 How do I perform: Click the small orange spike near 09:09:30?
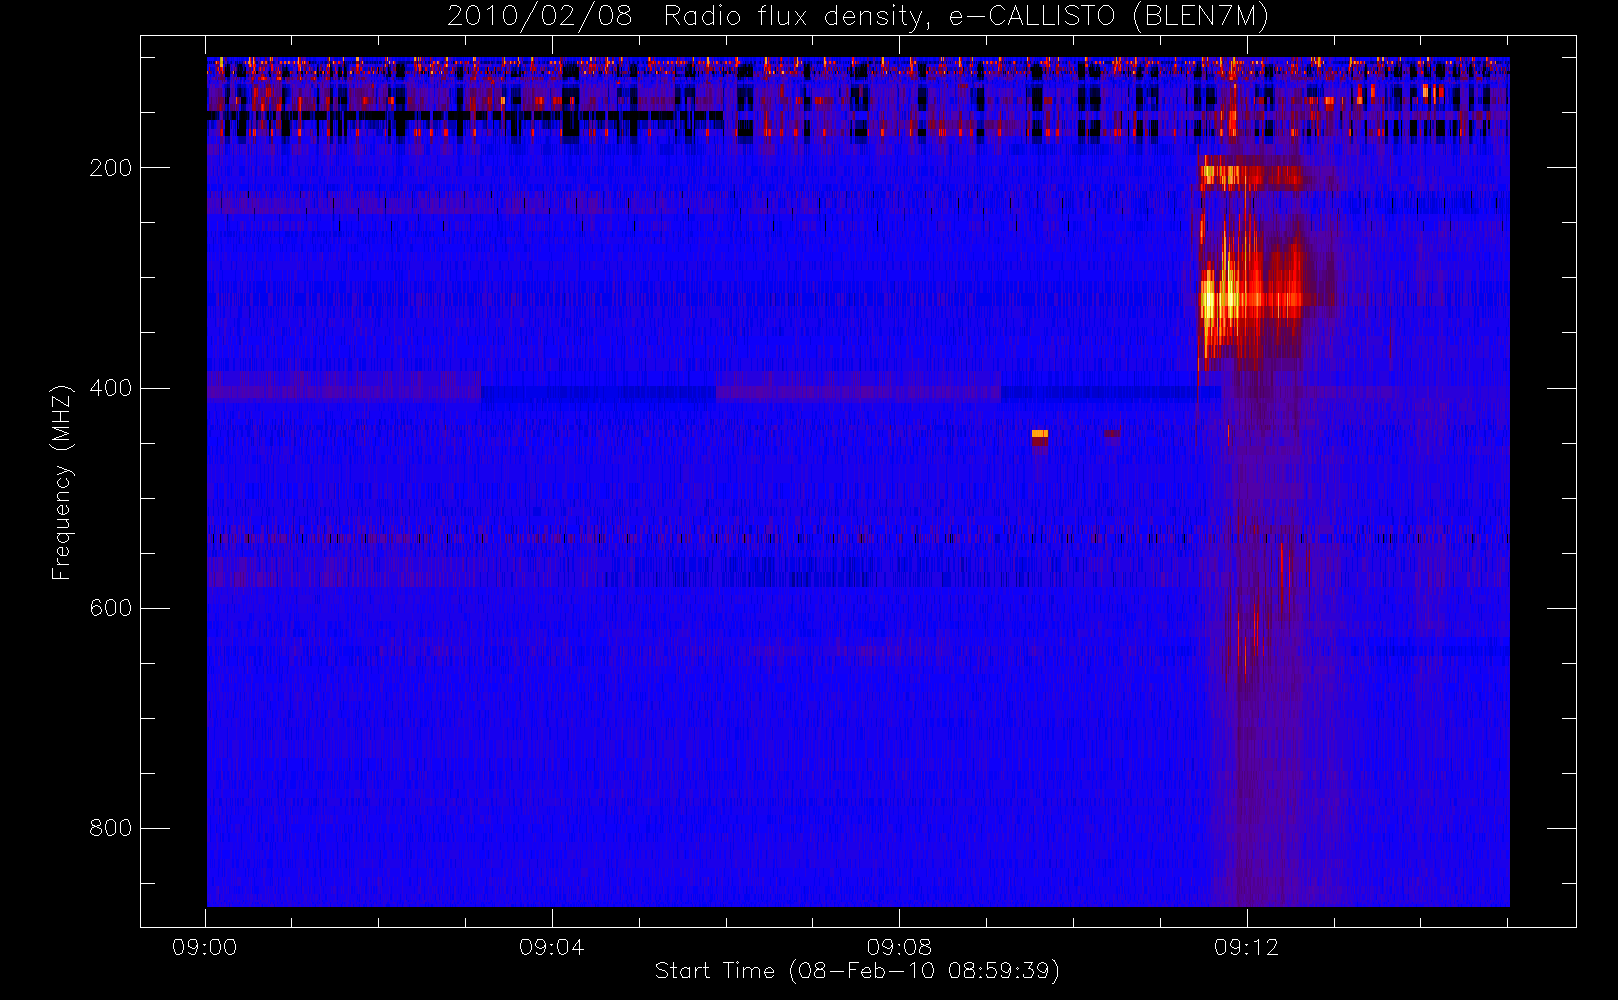1040,434
